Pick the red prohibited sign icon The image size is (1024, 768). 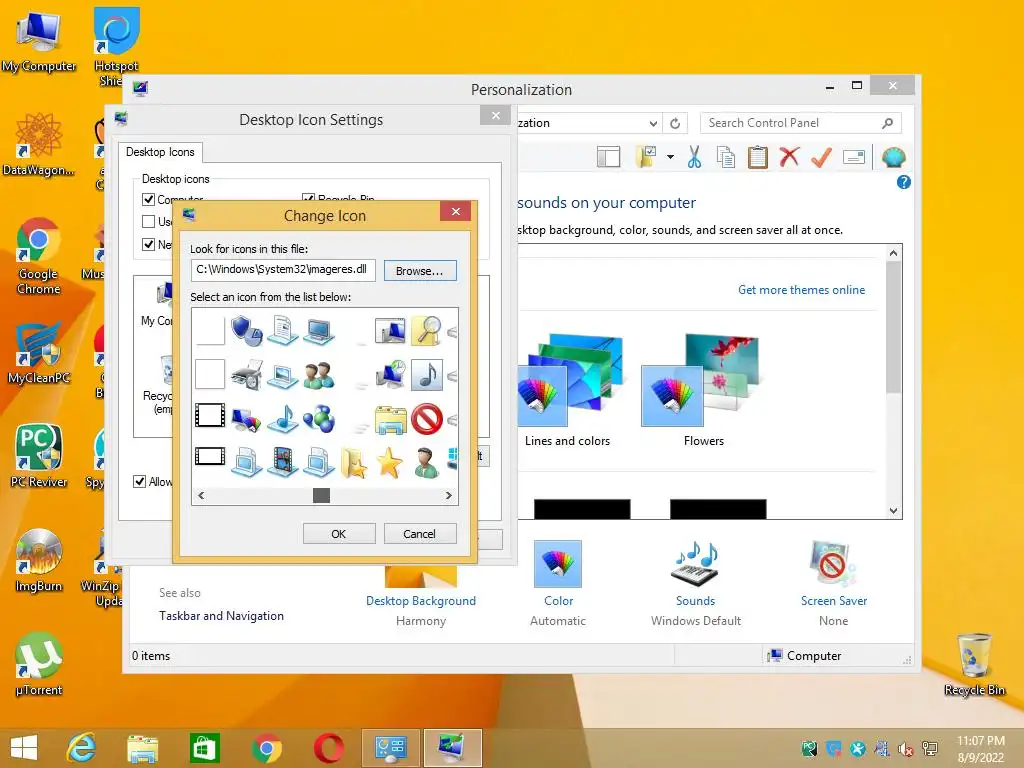coord(426,419)
